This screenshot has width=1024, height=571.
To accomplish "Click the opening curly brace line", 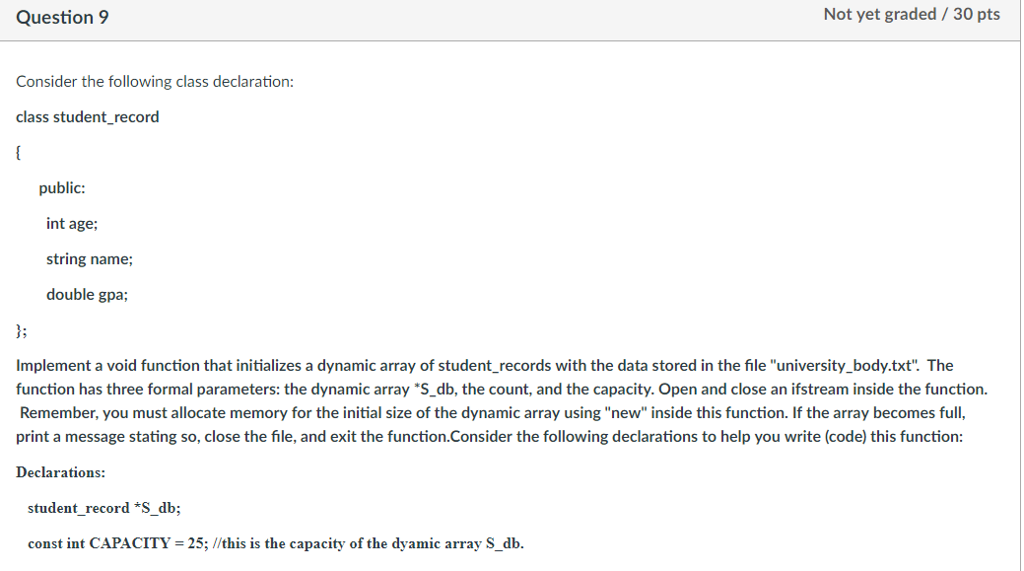I will [x=19, y=152].
